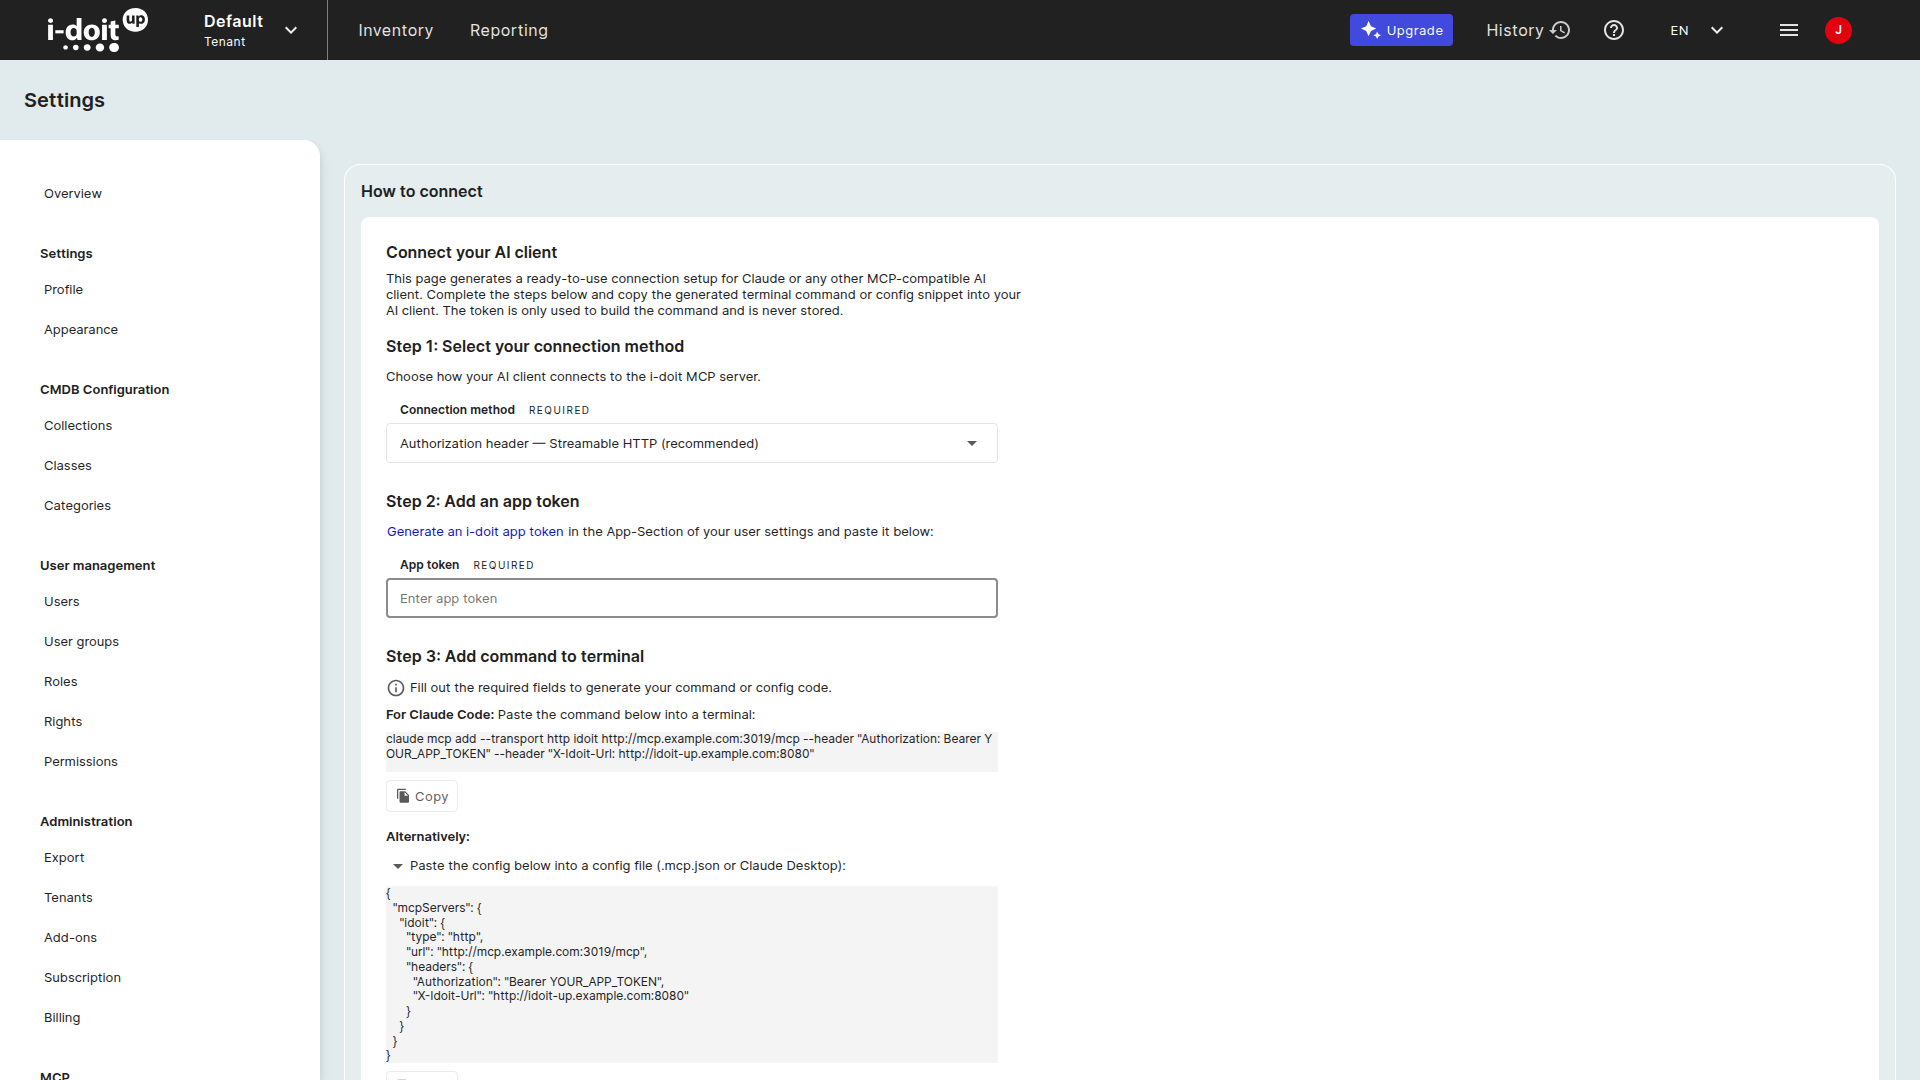This screenshot has width=1920, height=1080.
Task: Open the Connection method dropdown
Action: (x=691, y=443)
